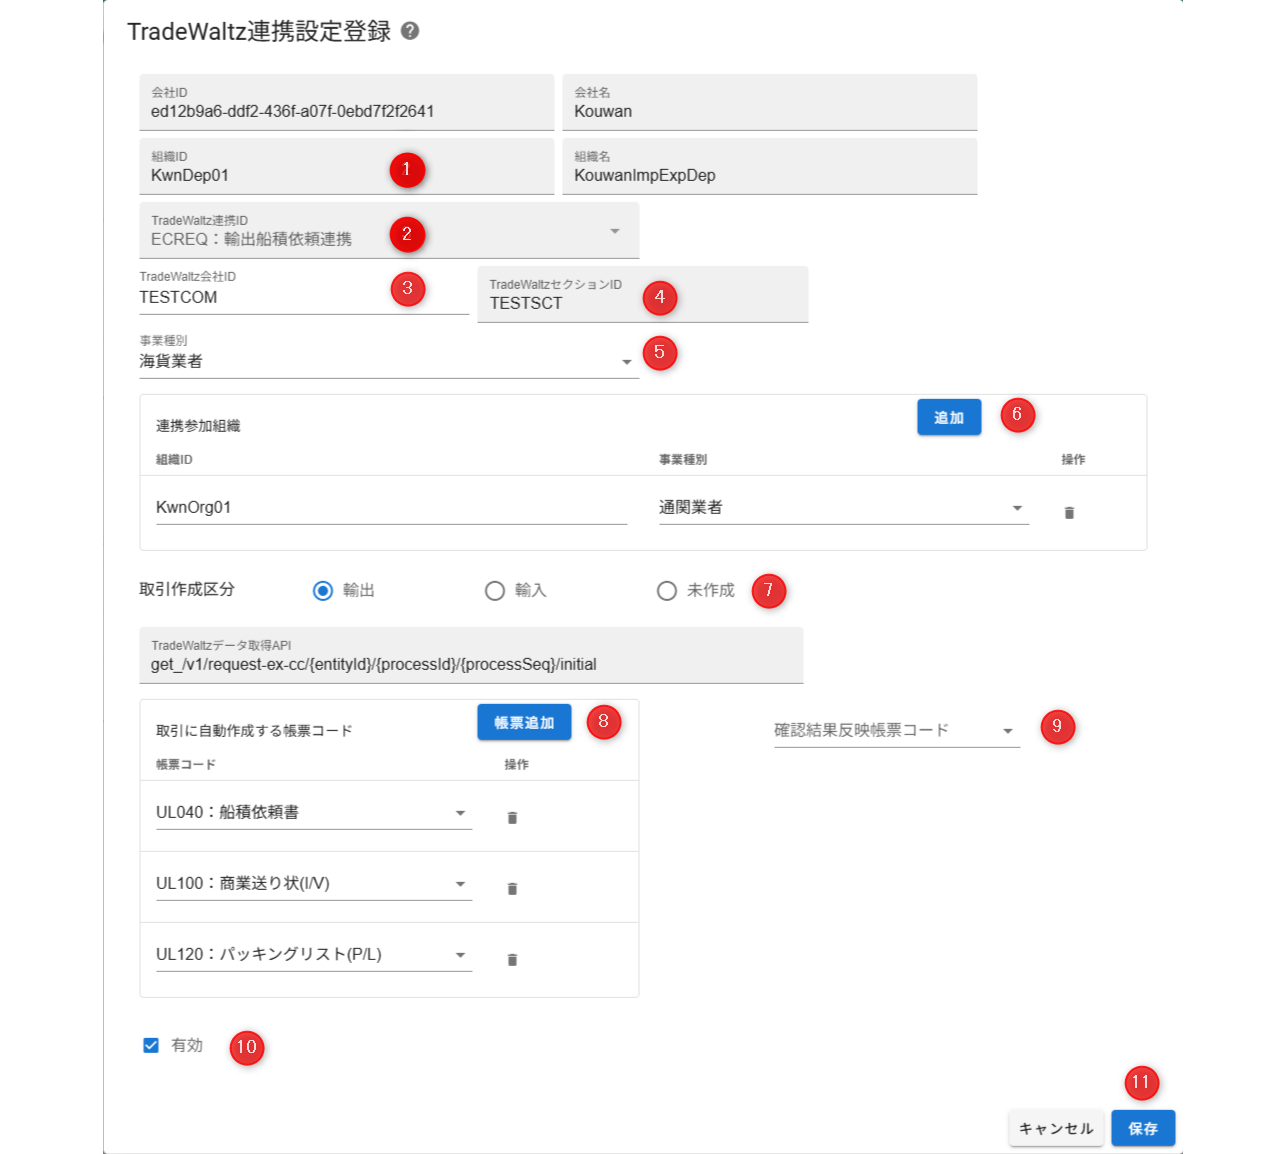Image resolution: width=1283 pixels, height=1154 pixels.
Task: Click the 帳票追加 button
Action: click(524, 722)
